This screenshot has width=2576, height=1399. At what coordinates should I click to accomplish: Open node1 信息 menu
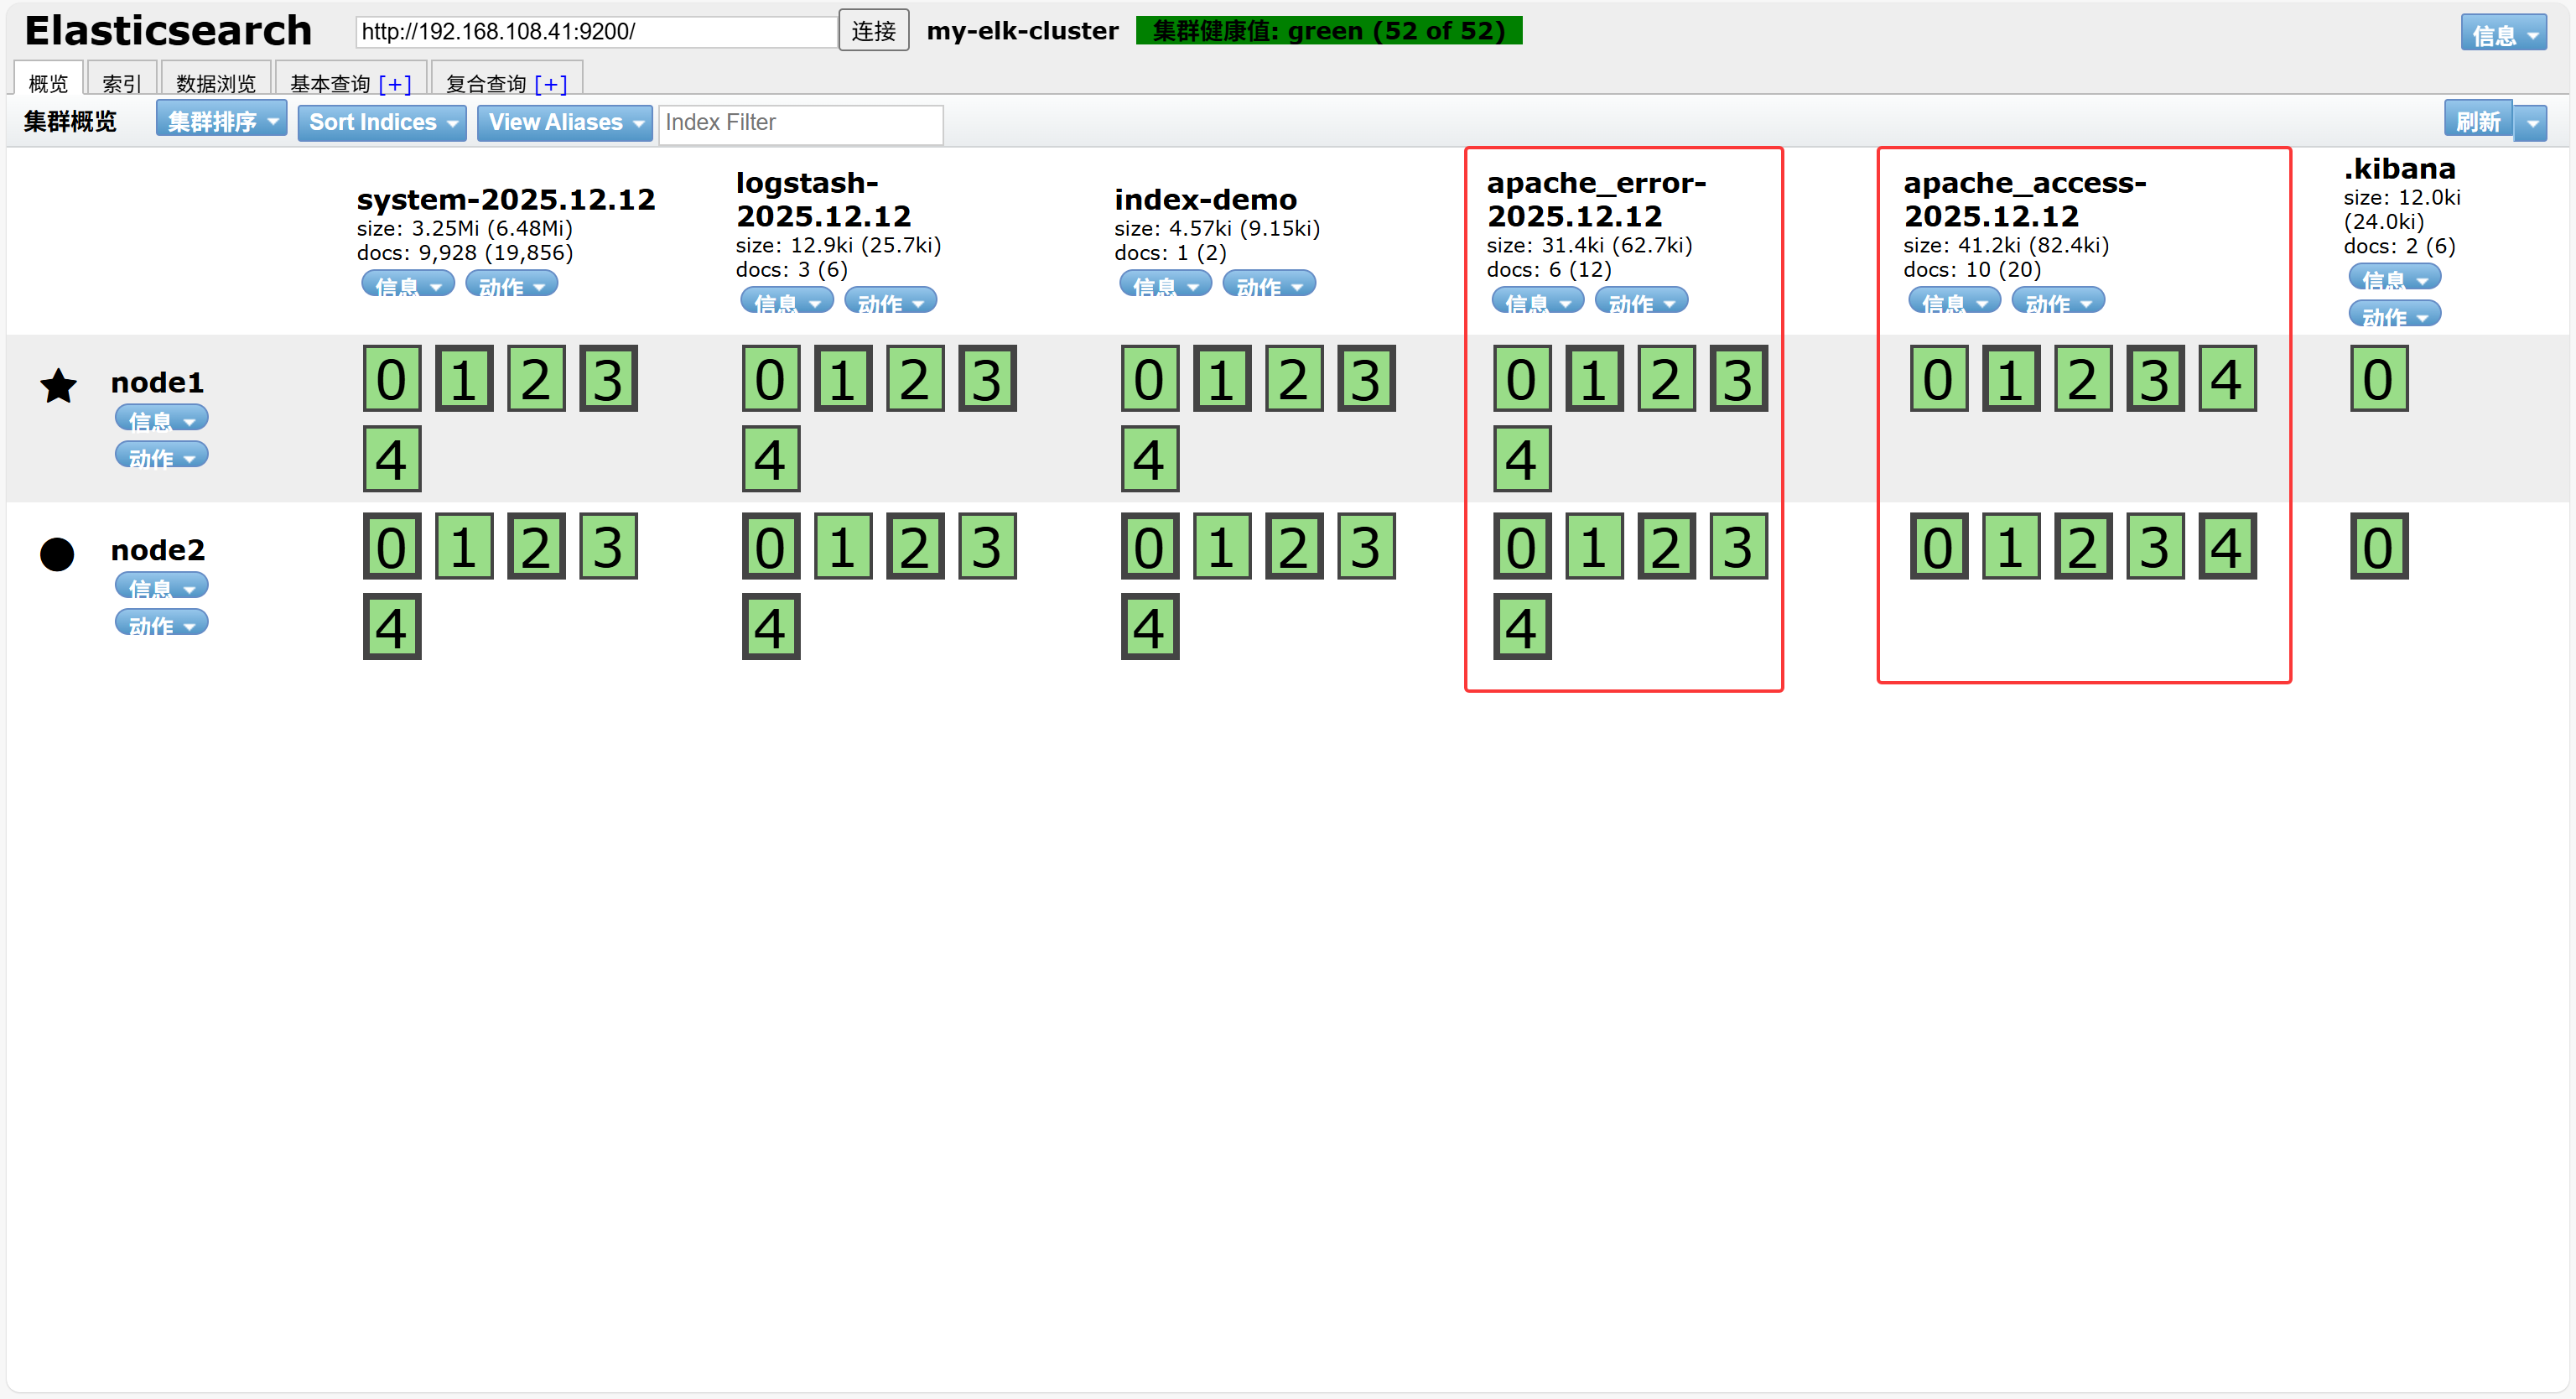pyautogui.click(x=162, y=418)
